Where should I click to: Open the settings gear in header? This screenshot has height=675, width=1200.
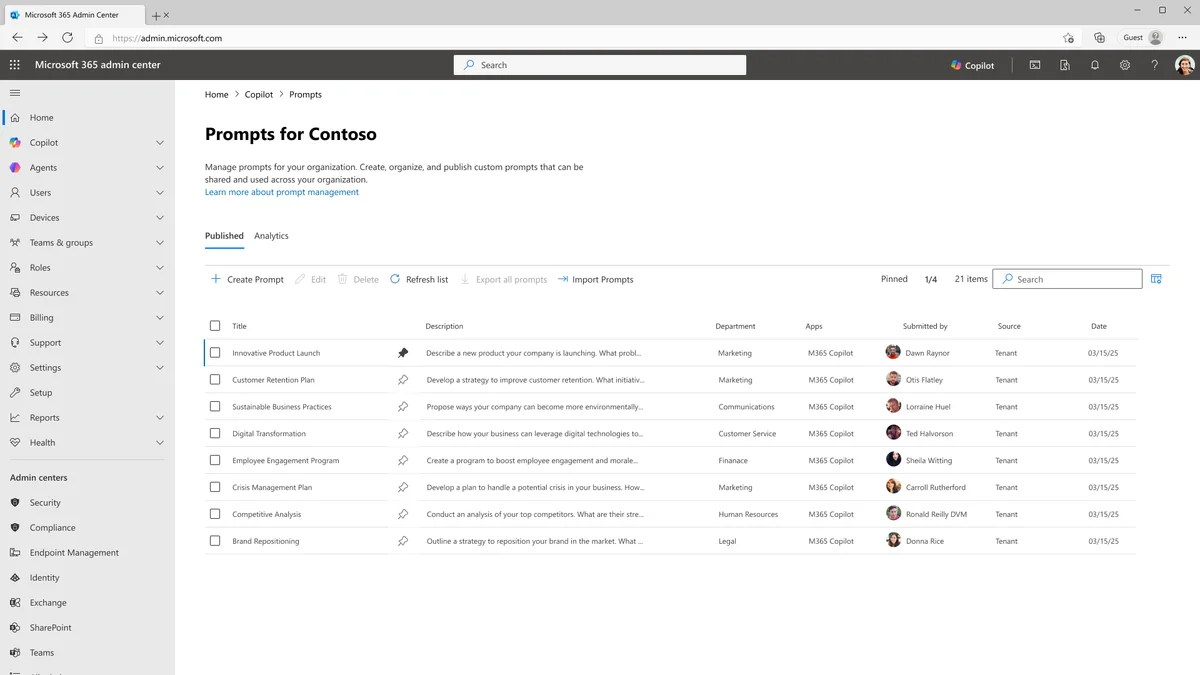1125,65
